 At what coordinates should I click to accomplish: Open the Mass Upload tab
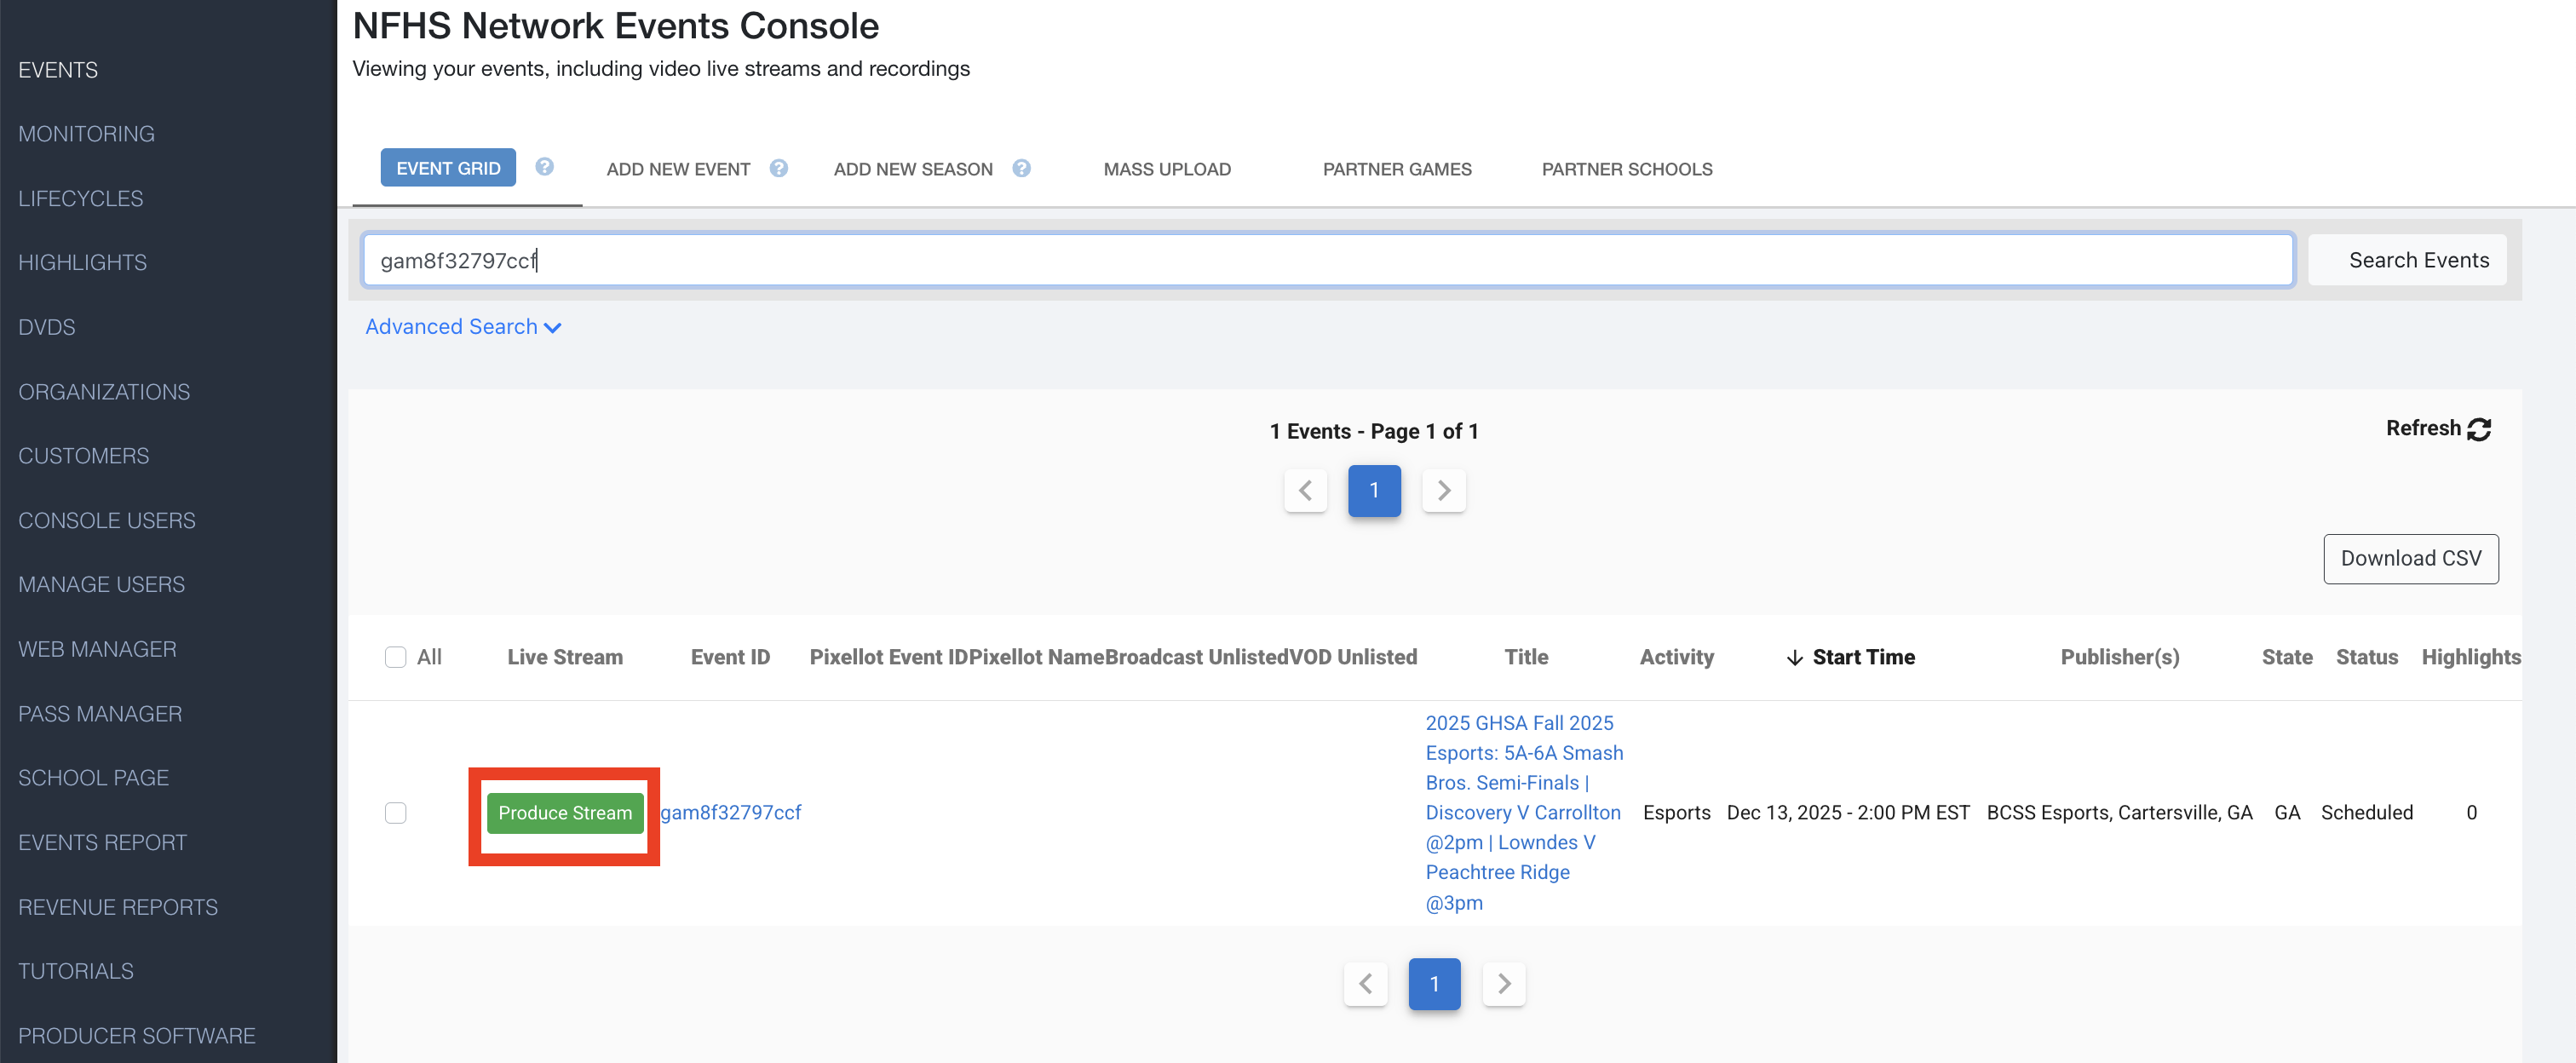tap(1167, 169)
